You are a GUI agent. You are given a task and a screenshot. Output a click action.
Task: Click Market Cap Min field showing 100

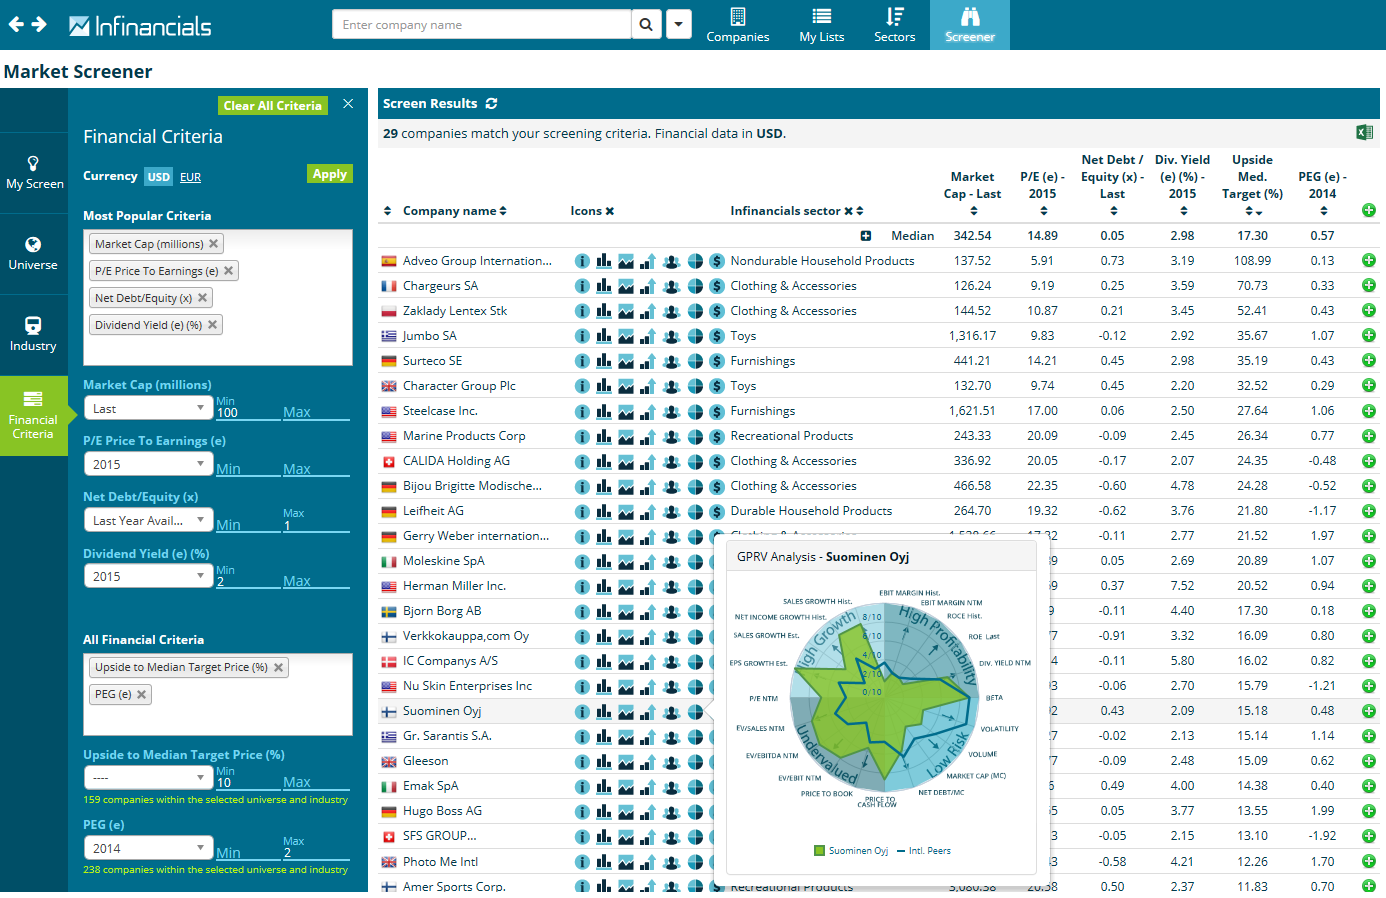click(x=248, y=412)
